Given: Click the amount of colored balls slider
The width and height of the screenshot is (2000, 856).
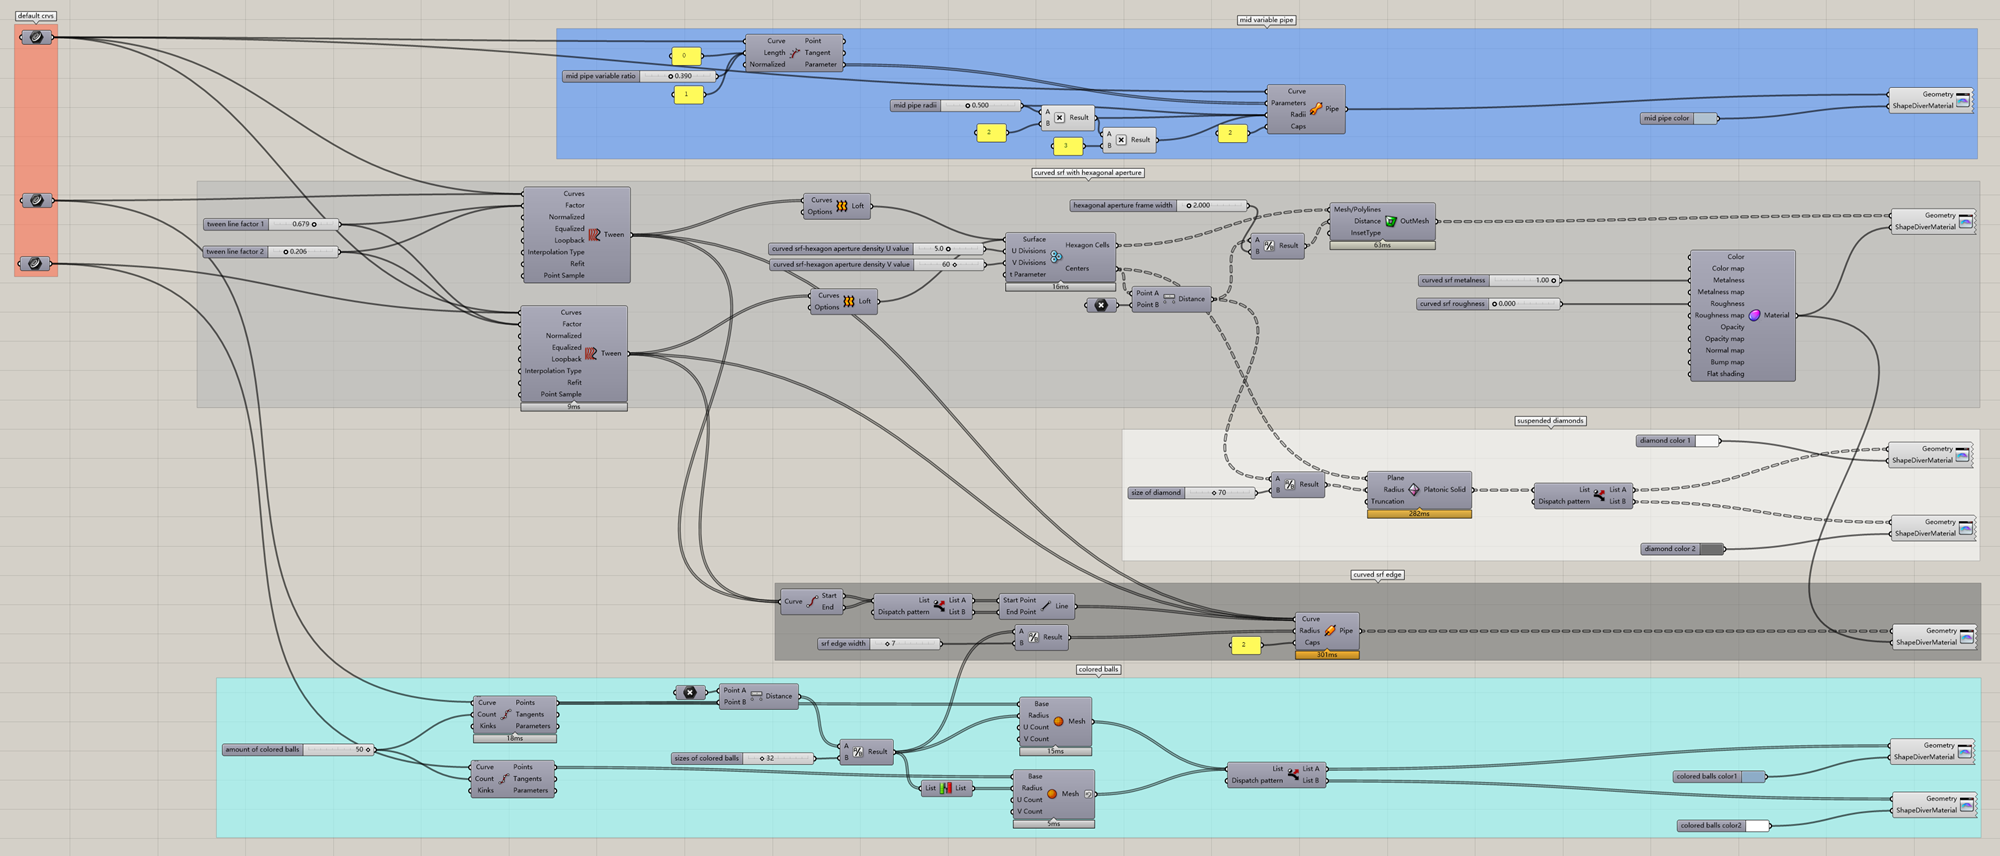Looking at the screenshot, I should [x=338, y=749].
